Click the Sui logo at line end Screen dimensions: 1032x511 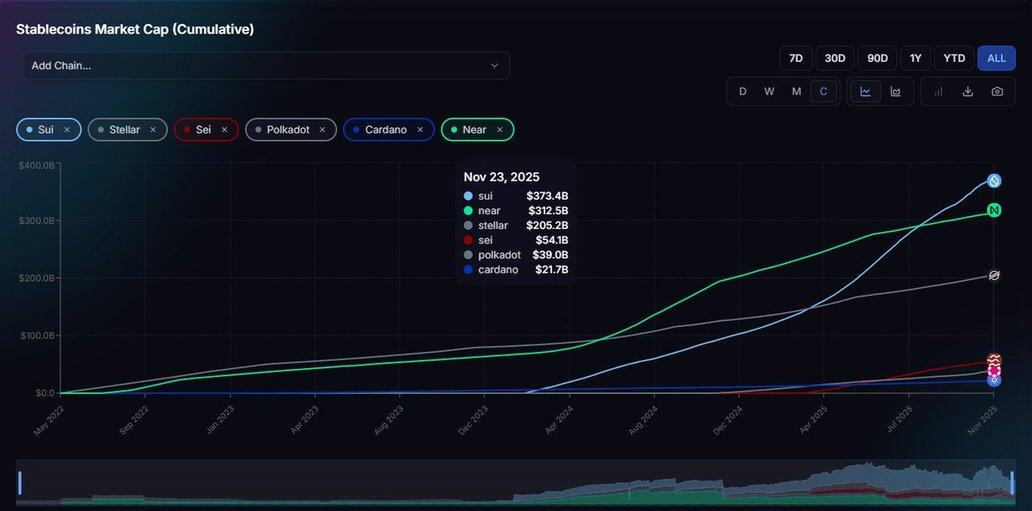(994, 181)
